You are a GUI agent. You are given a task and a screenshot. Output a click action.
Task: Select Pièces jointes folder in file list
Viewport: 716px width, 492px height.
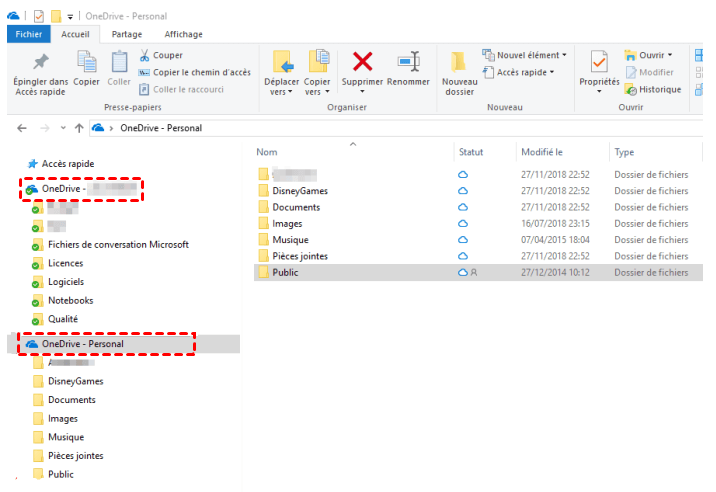300,256
